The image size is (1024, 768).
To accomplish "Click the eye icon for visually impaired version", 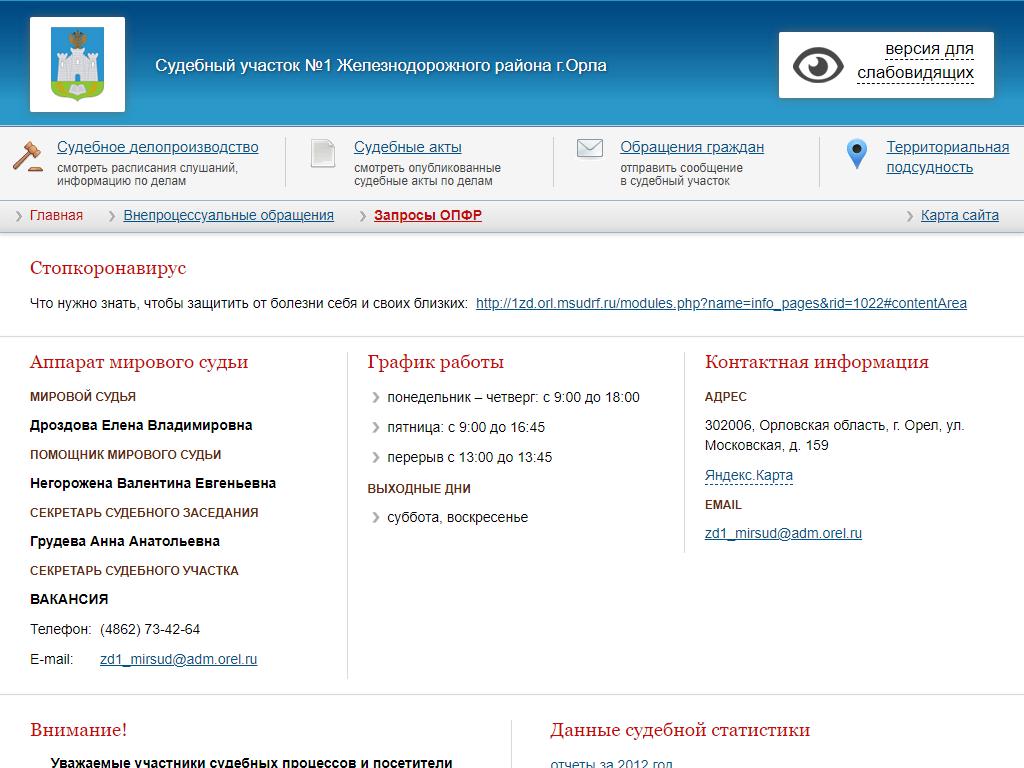I will pyautogui.click(x=818, y=66).
